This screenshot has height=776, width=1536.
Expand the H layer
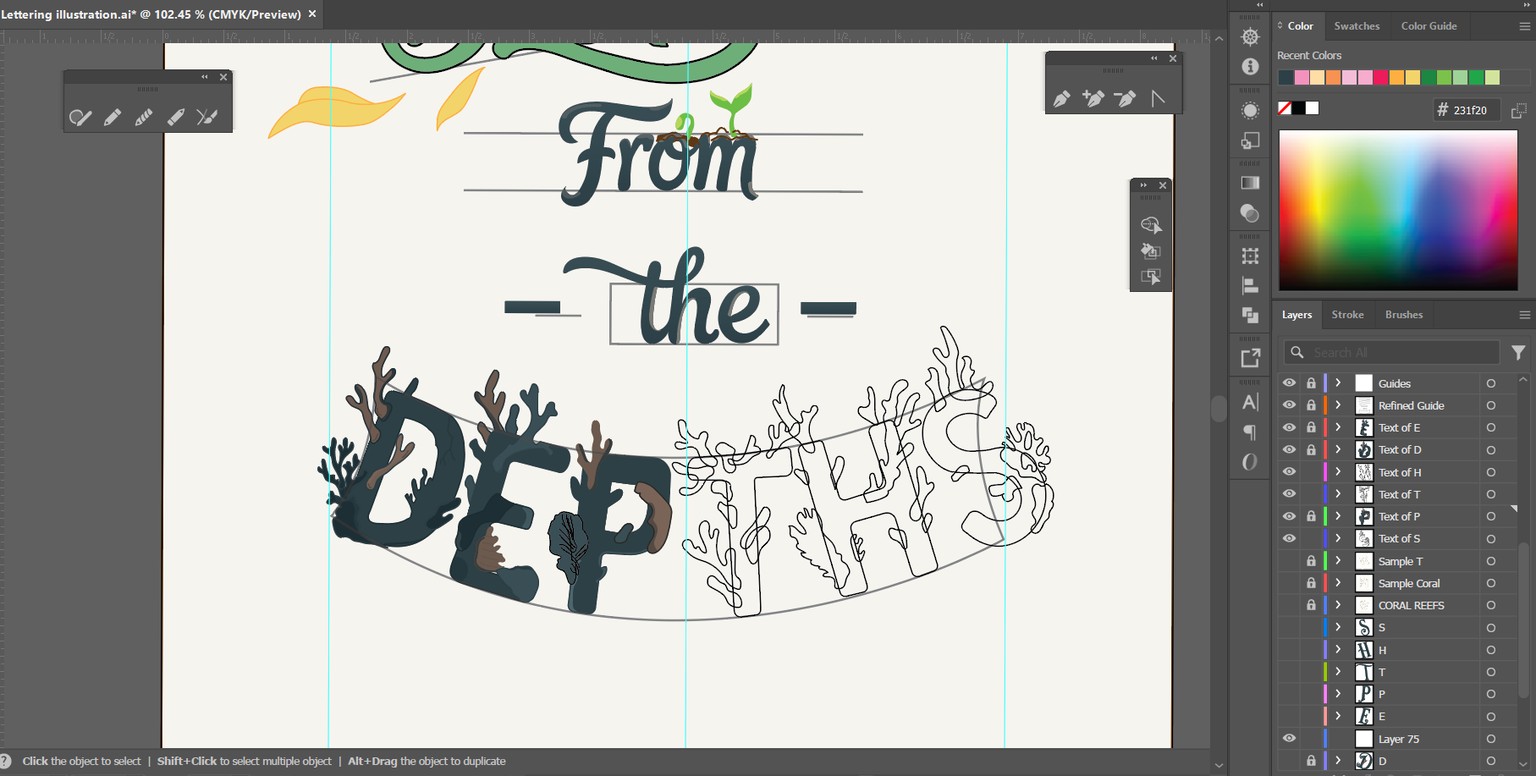1338,650
